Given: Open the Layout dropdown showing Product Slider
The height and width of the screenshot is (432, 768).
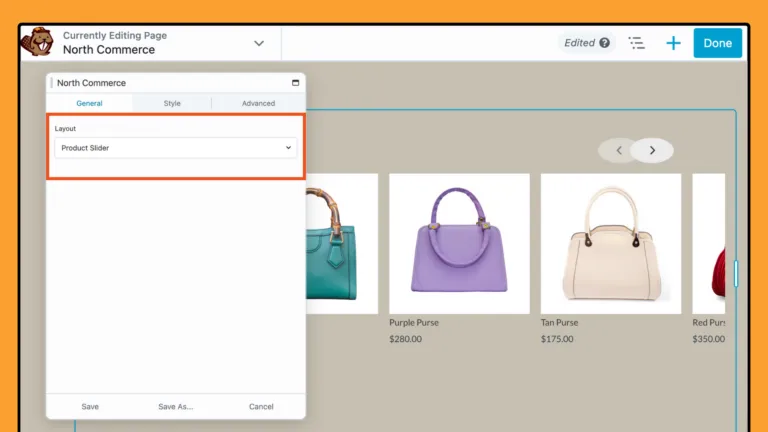Looking at the screenshot, I should pyautogui.click(x=175, y=148).
